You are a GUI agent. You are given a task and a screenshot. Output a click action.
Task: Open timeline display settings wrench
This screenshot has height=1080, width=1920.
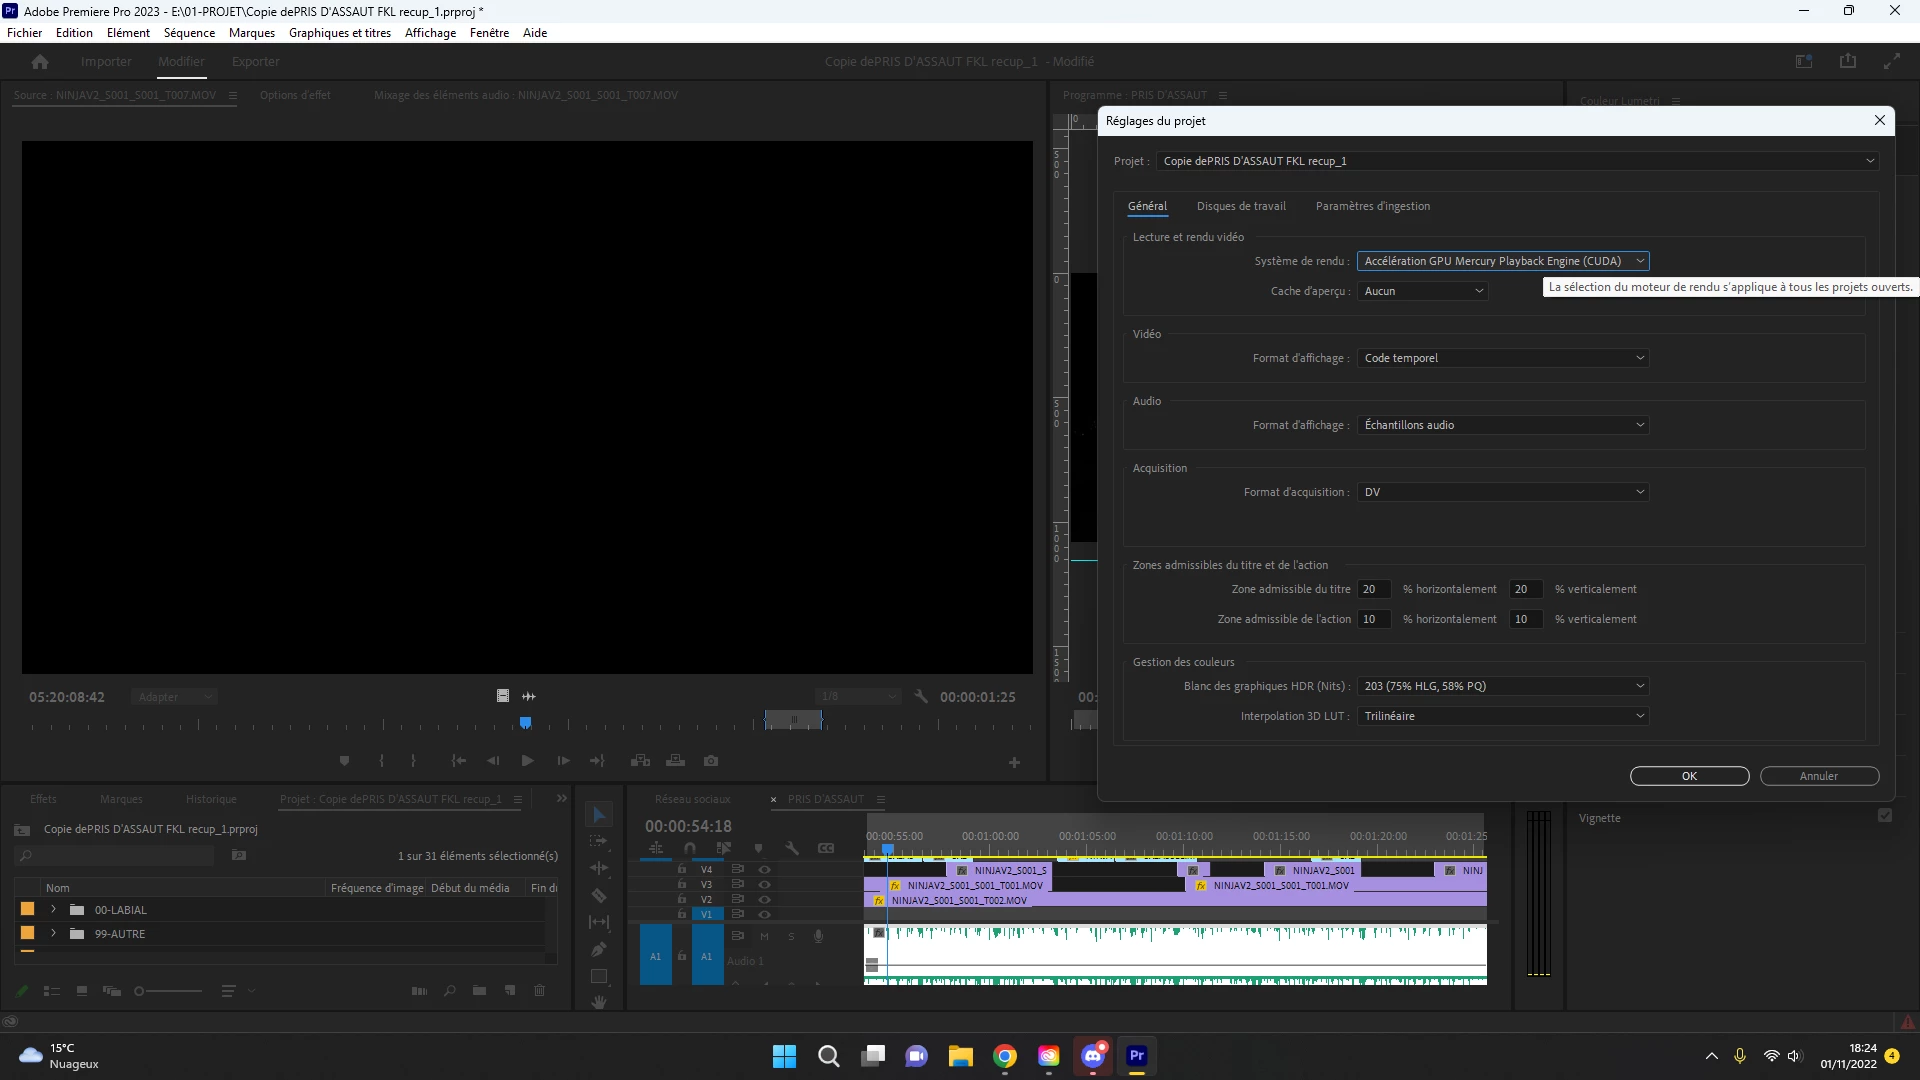[x=792, y=848]
